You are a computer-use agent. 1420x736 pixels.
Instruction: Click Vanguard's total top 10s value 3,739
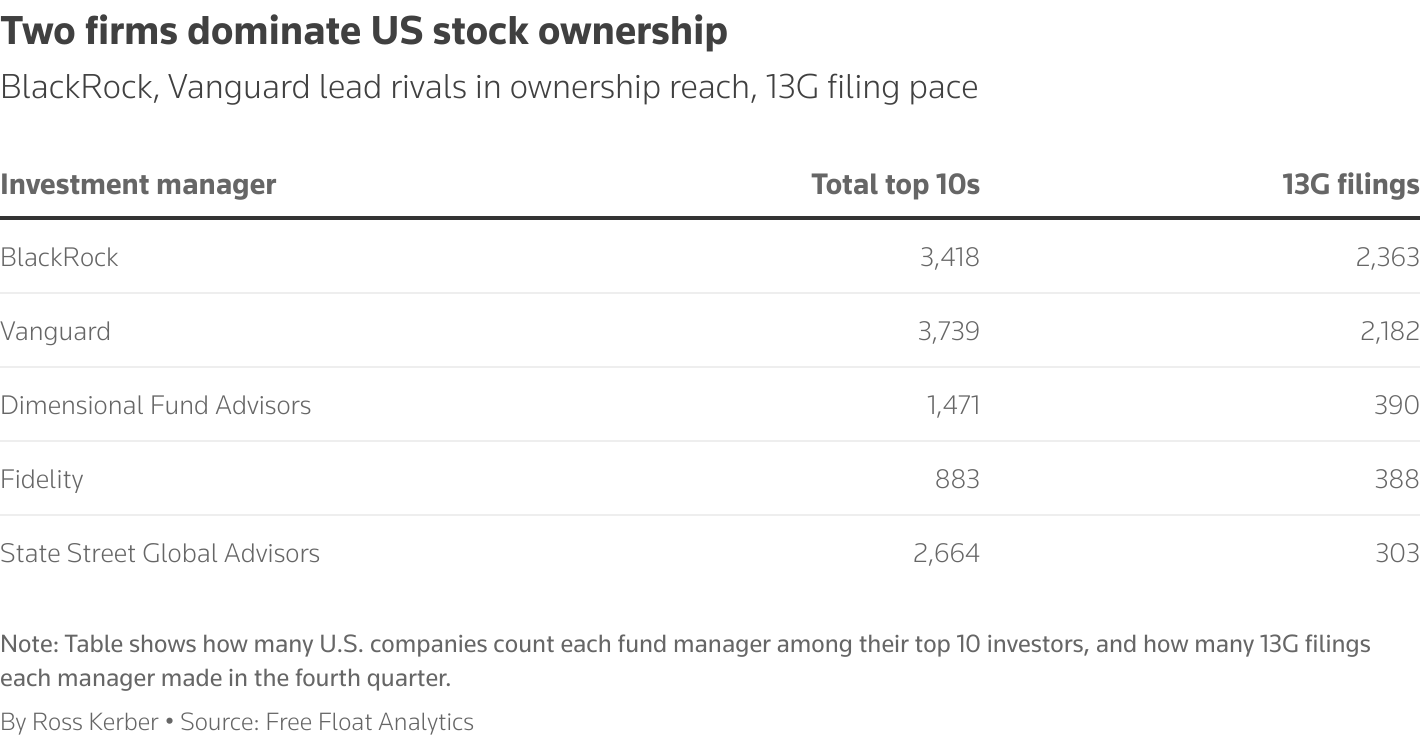(x=948, y=331)
